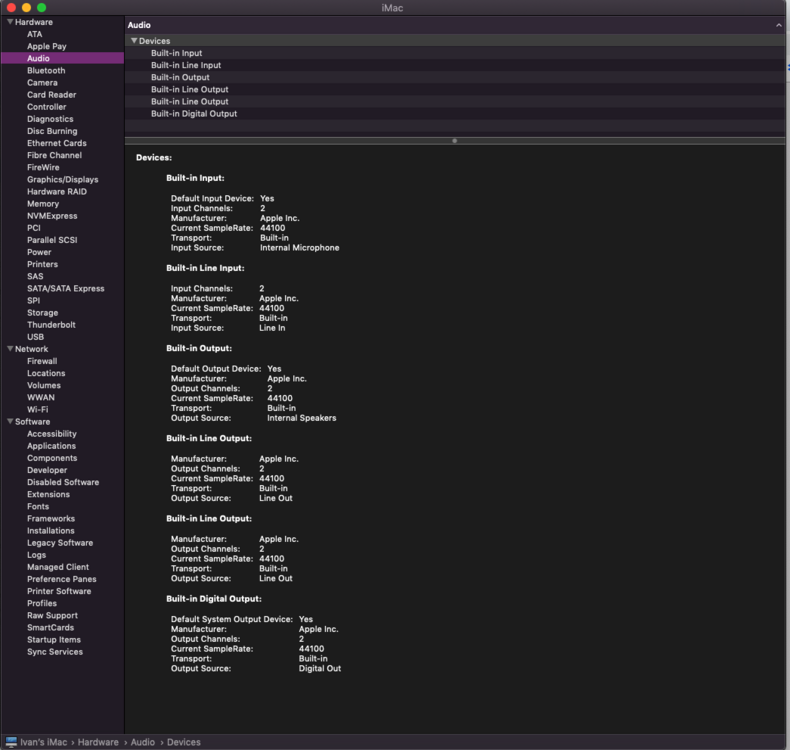Select Bluetooth in the sidebar
The width and height of the screenshot is (790, 750).
tap(46, 71)
